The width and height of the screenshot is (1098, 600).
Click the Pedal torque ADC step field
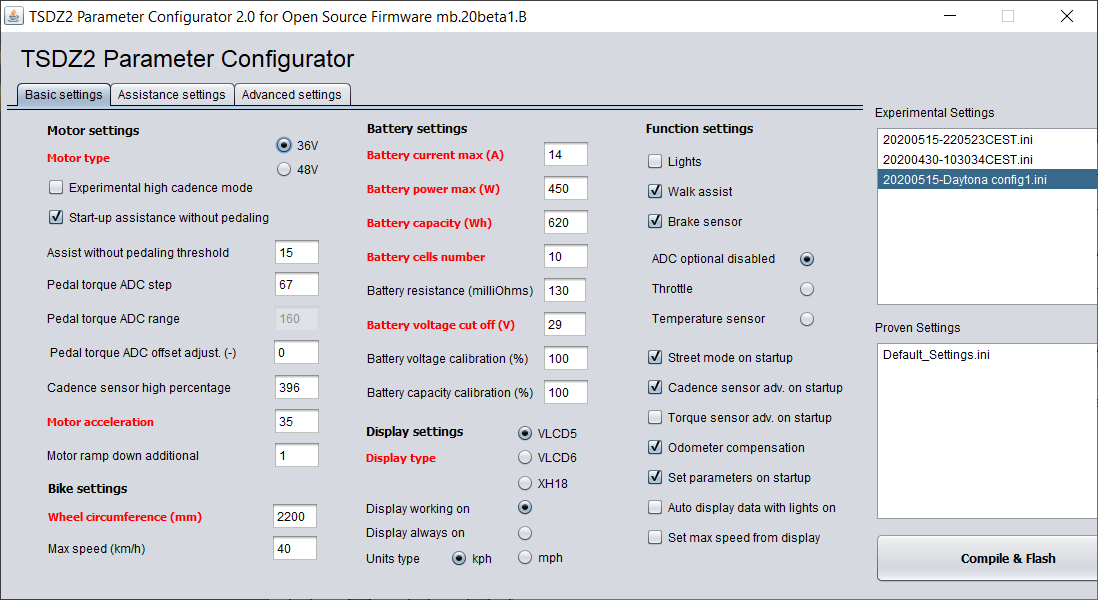tap(297, 284)
